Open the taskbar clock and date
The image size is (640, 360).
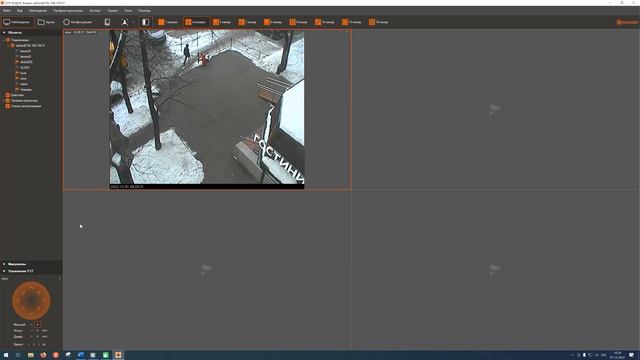pyautogui.click(x=618, y=355)
